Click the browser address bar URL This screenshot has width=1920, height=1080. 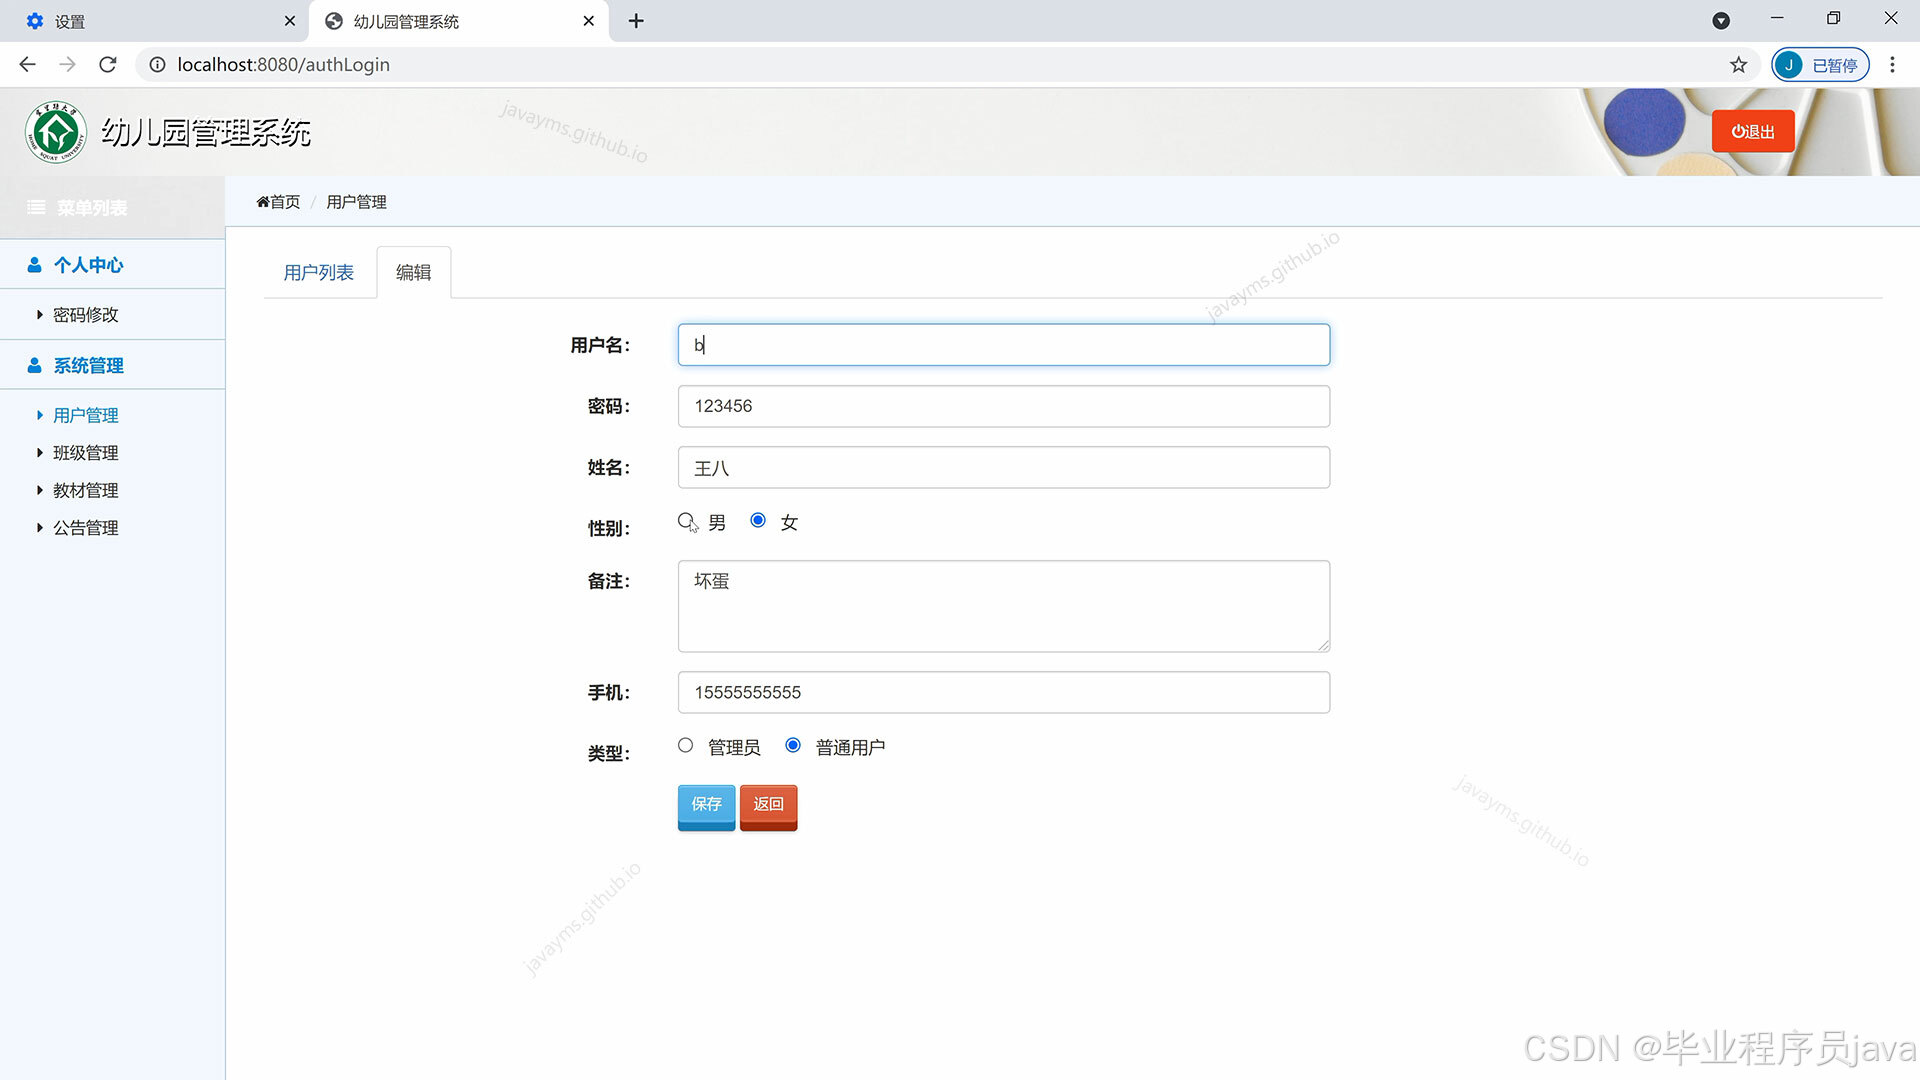pyautogui.click(x=284, y=64)
